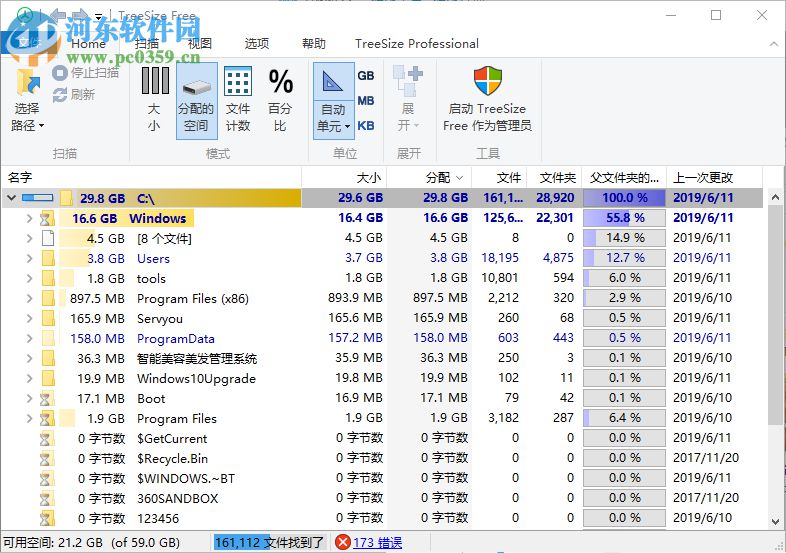786x553 pixels.
Task: Launch TreeSize Free as administrator shield icon
Action: (x=487, y=81)
